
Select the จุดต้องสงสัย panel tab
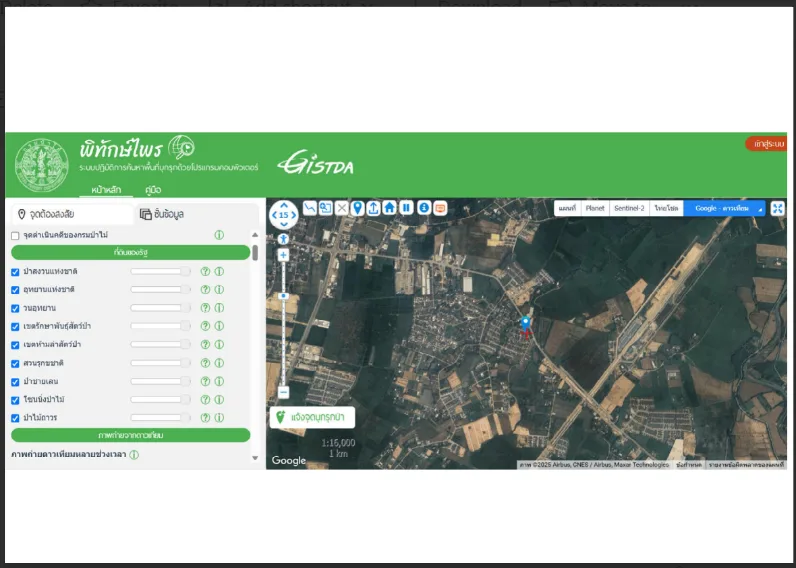(x=73, y=214)
